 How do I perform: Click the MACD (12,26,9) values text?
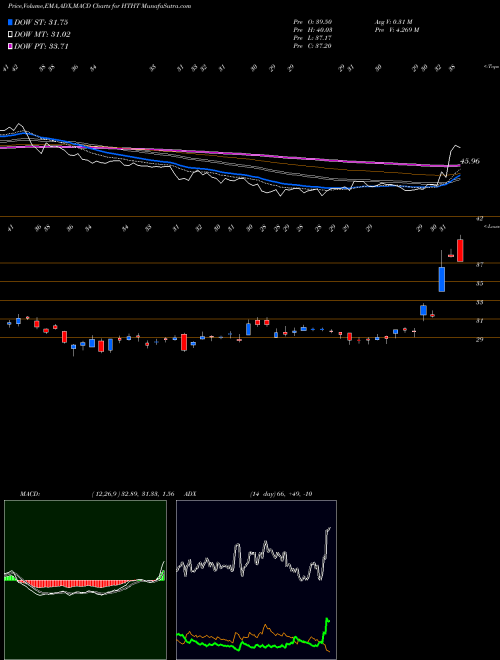[x=133, y=494]
